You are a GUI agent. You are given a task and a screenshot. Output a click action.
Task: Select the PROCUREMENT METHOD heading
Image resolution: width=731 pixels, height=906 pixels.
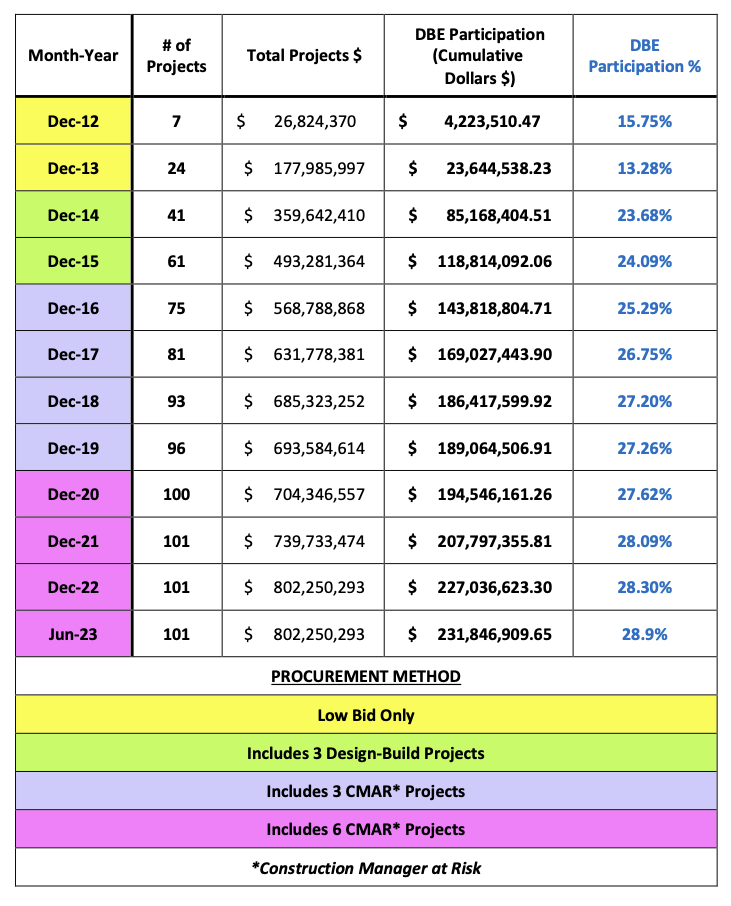click(366, 676)
